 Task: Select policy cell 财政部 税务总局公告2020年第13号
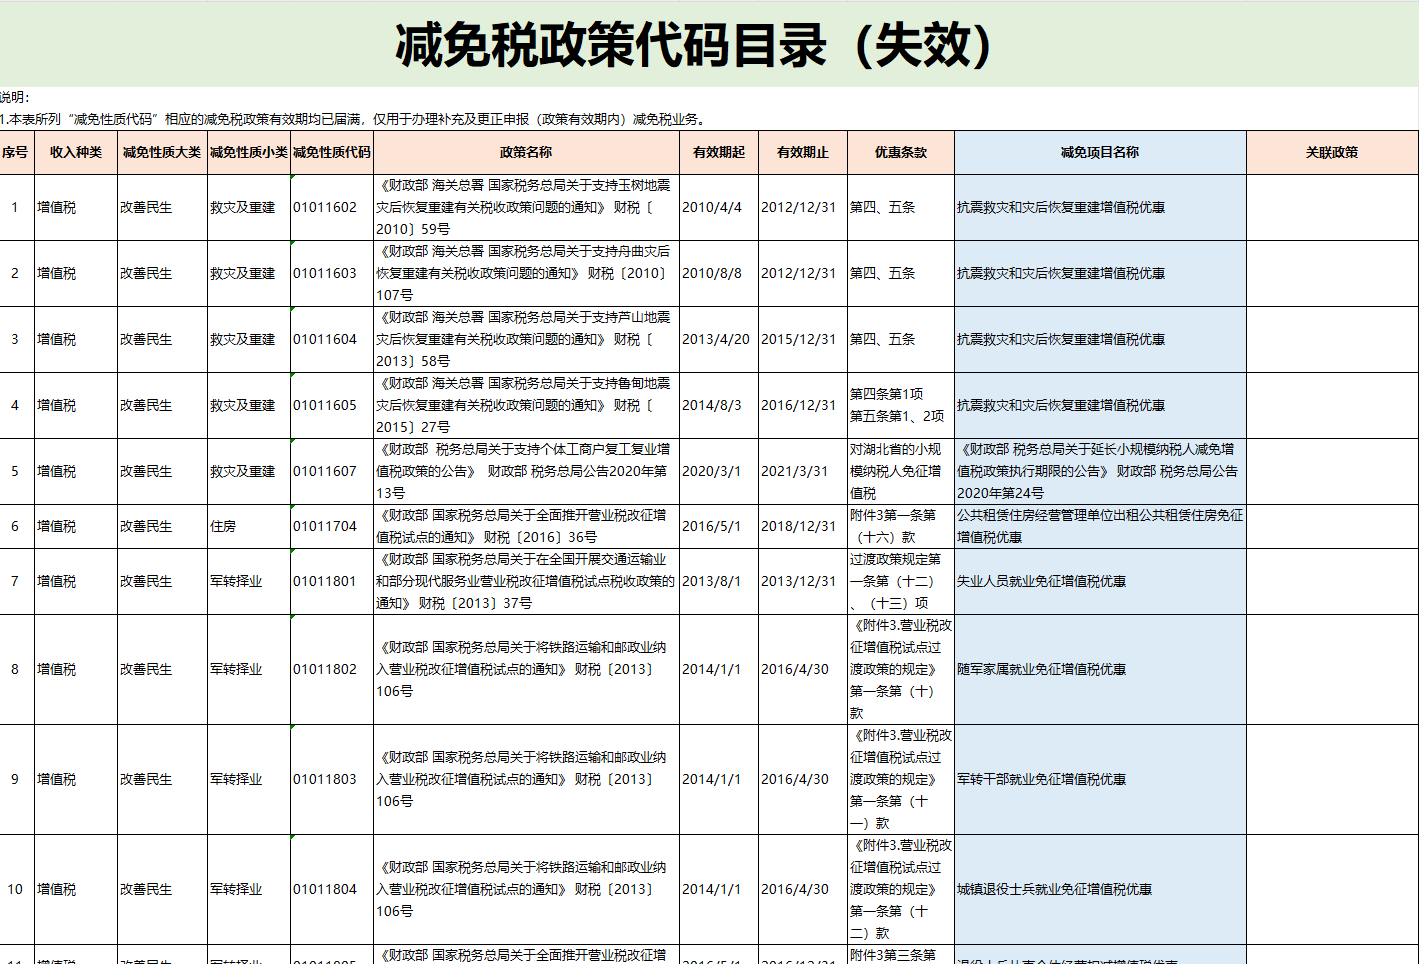(x=526, y=471)
